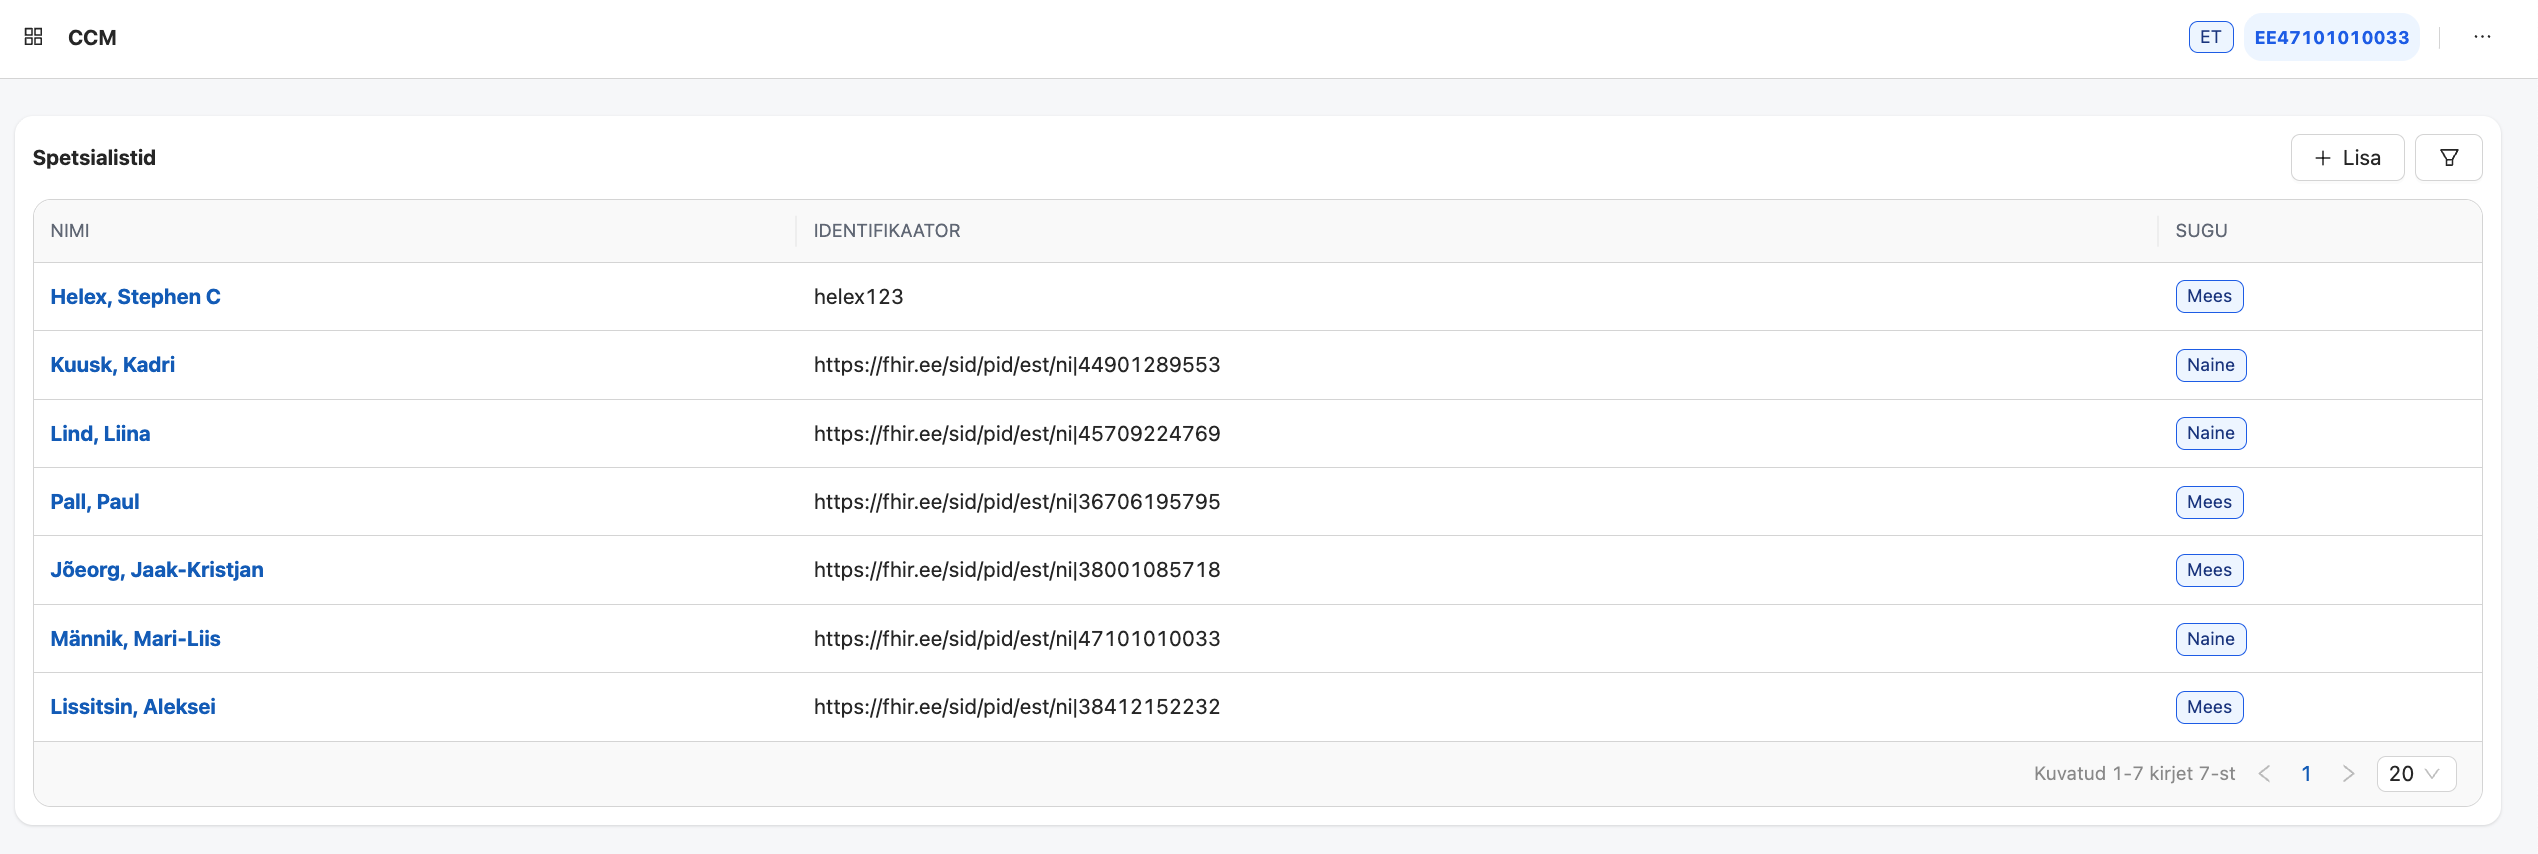Open the app grid menu icon

(33, 37)
